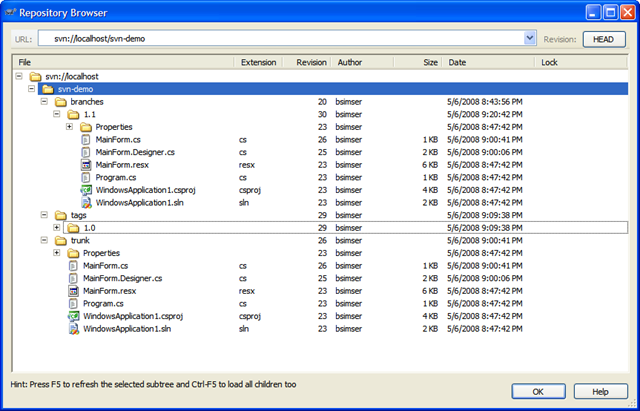Click the WindowsApplication1.csproj icon under trunk

pos(73,316)
